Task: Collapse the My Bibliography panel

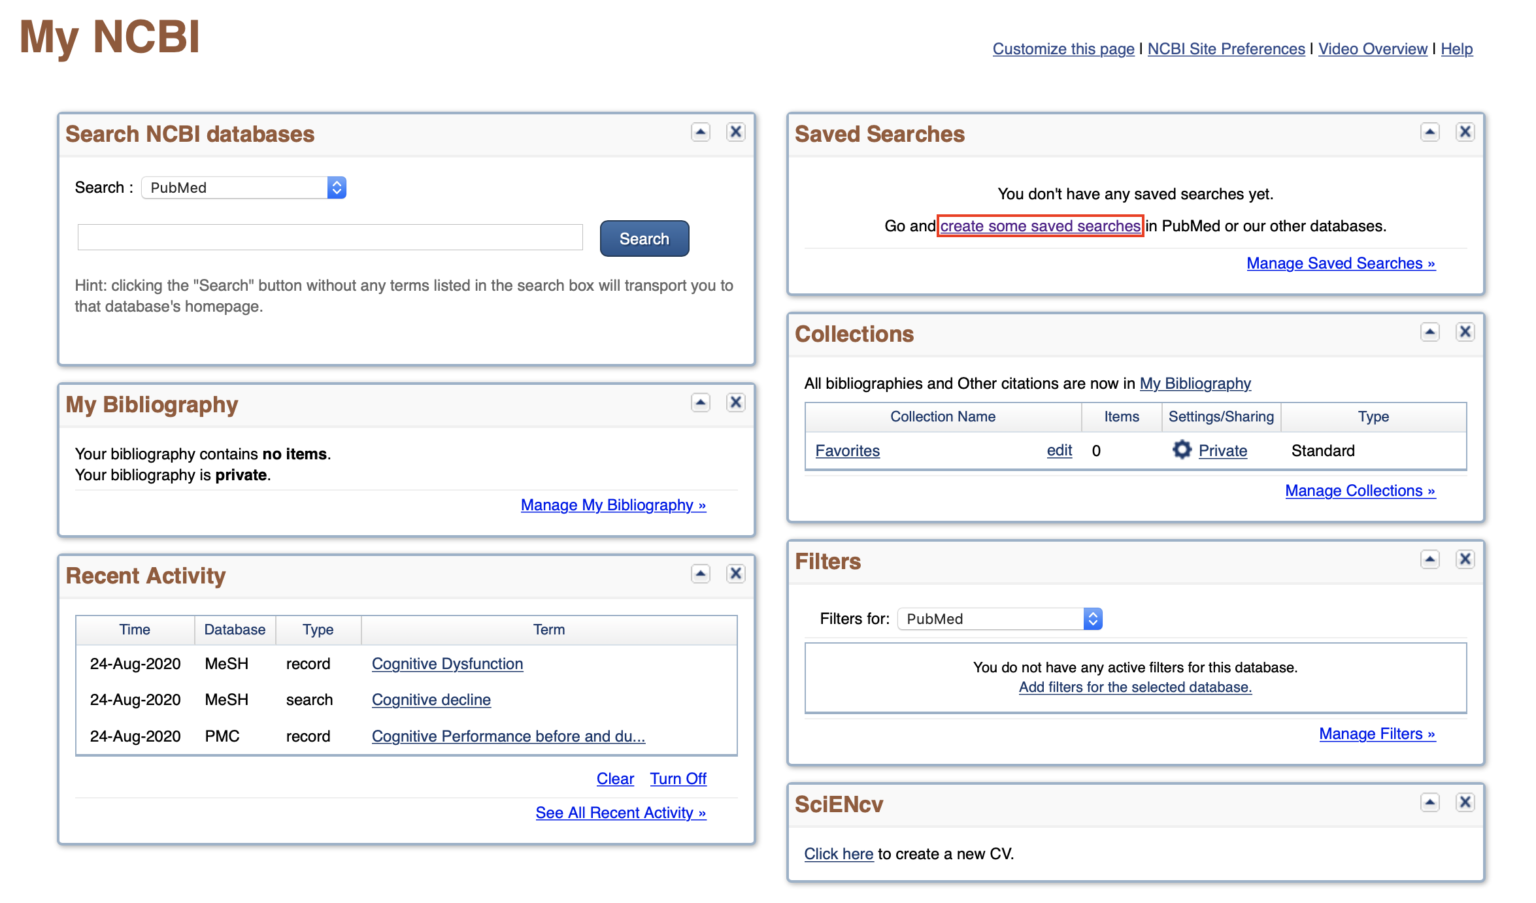Action: [x=700, y=402]
